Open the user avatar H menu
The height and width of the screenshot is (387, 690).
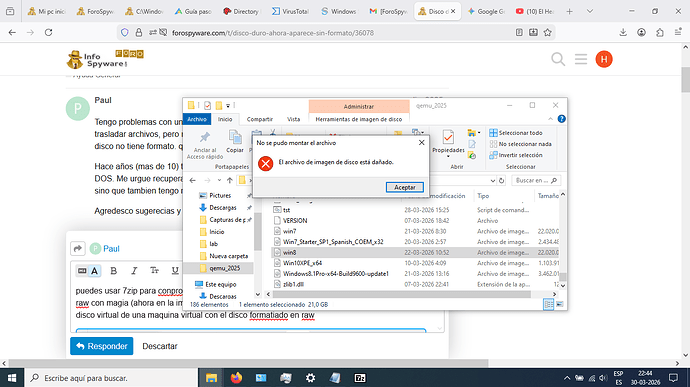point(604,59)
